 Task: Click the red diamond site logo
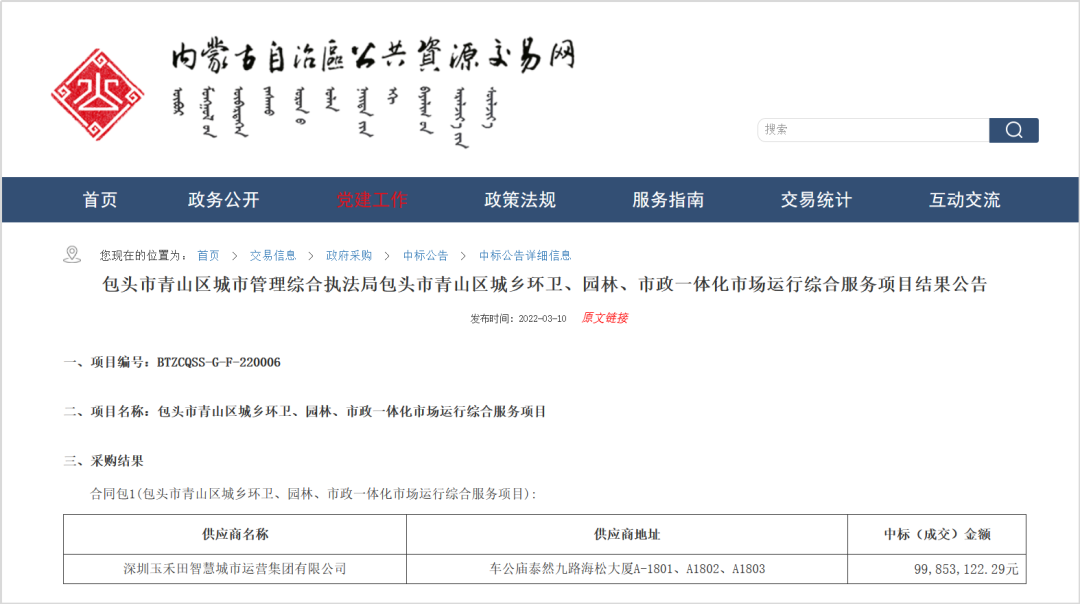(x=97, y=96)
